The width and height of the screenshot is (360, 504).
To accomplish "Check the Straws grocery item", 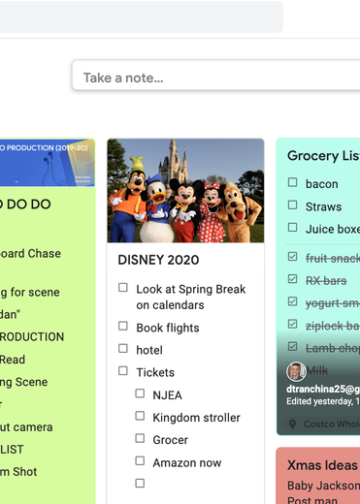I will click(x=292, y=205).
